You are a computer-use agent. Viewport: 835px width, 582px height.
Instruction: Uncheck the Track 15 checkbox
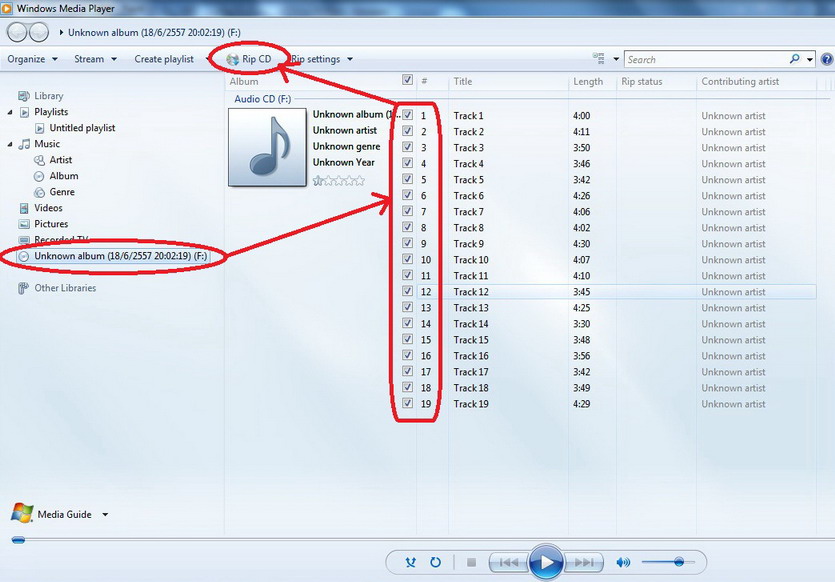click(407, 339)
